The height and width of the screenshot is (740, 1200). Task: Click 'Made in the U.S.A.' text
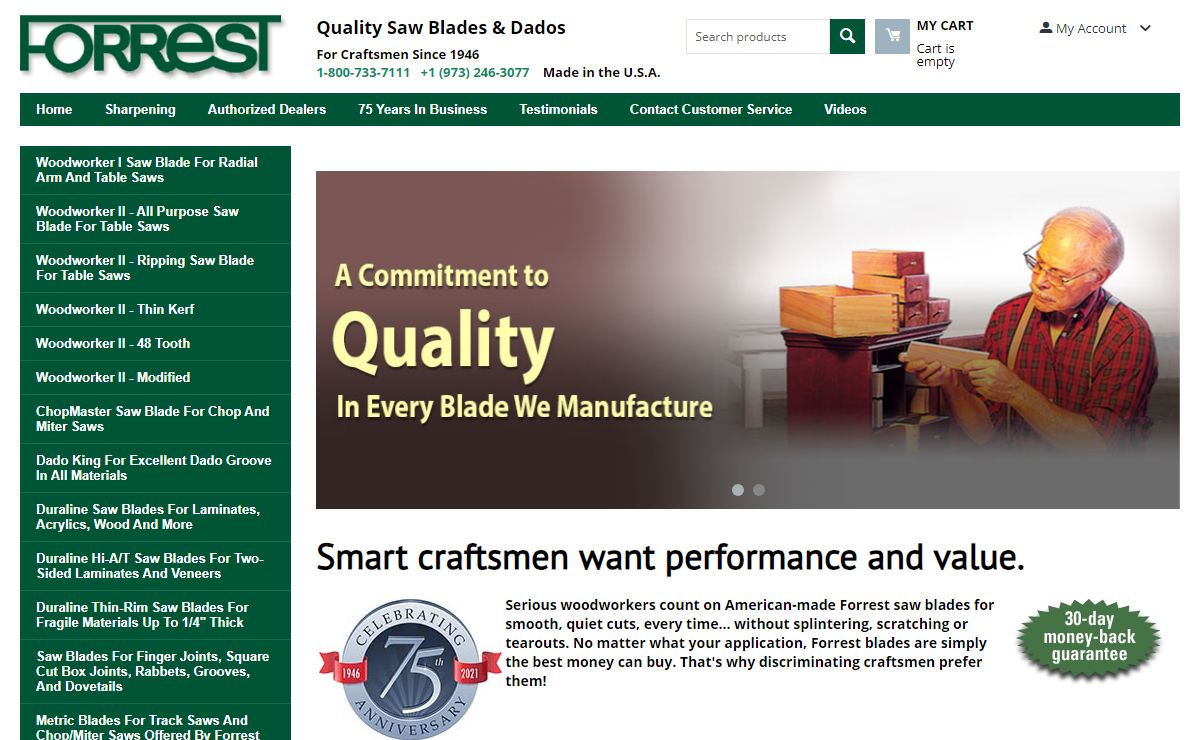[x=602, y=72]
